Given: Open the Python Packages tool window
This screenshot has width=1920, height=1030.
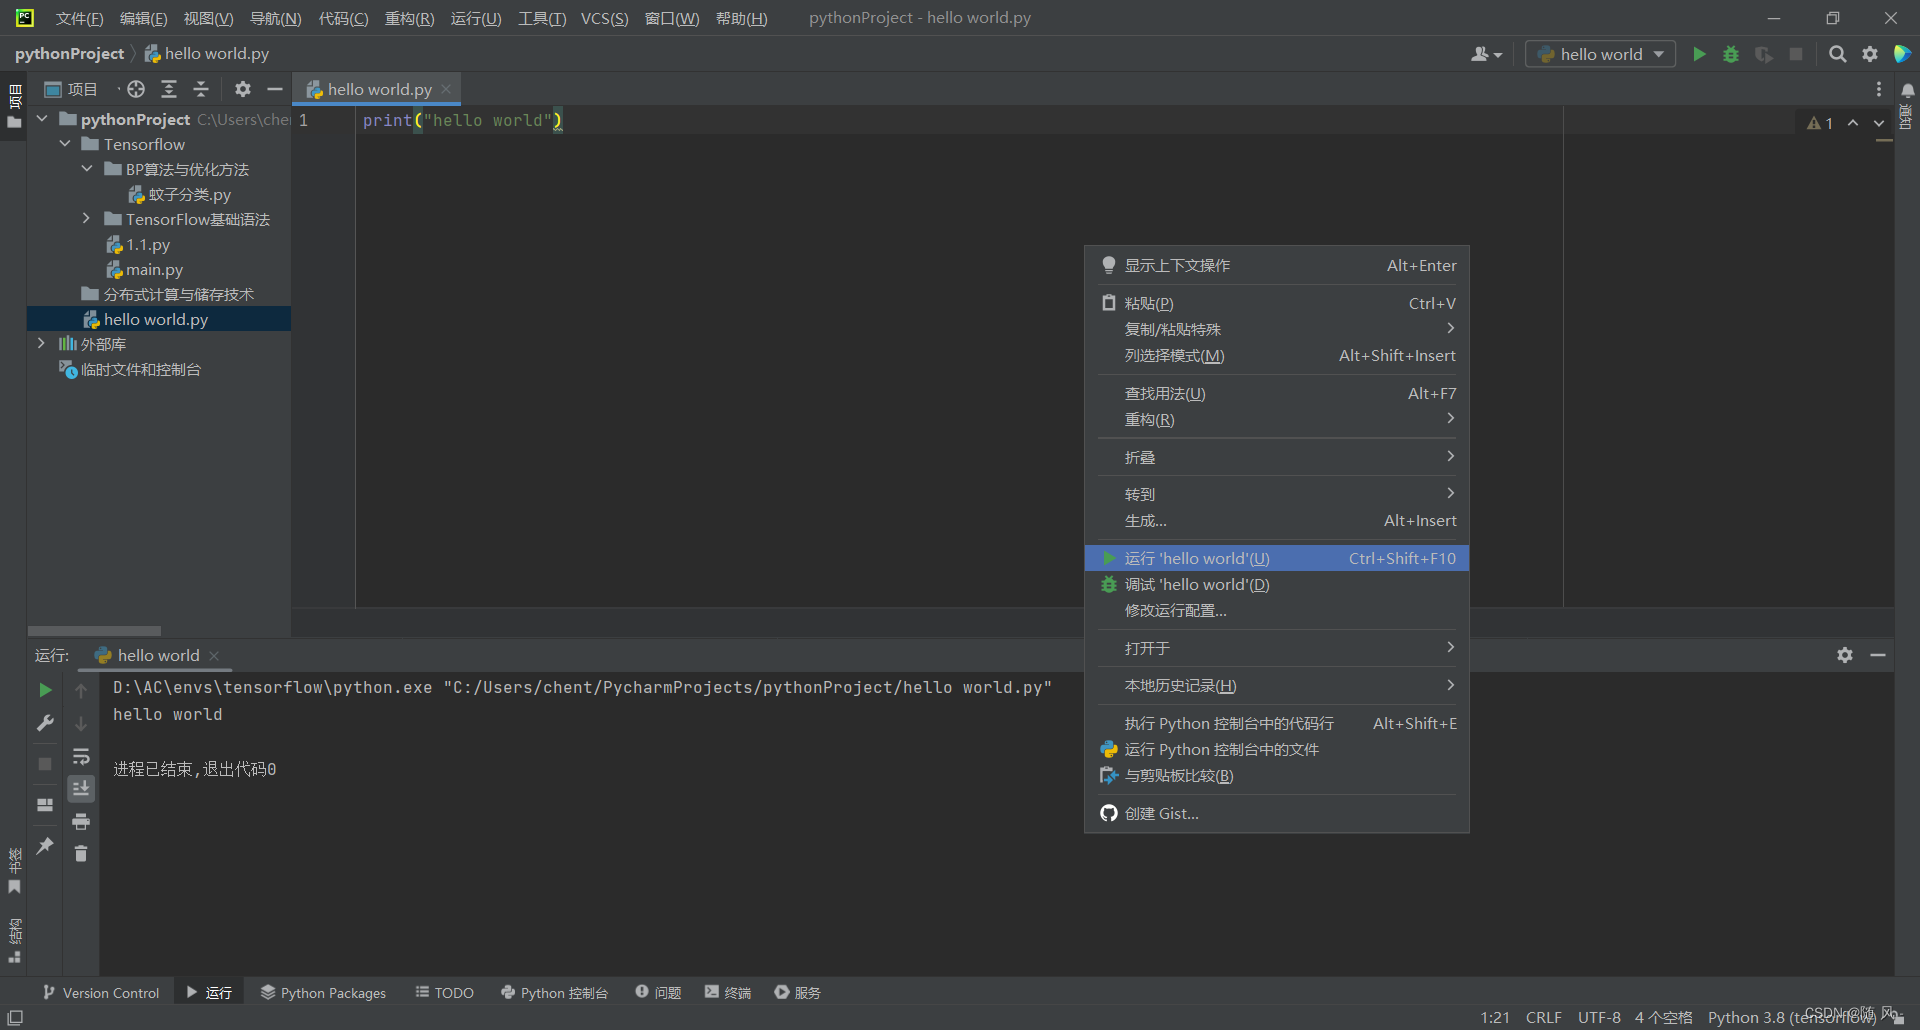Looking at the screenshot, I should [x=323, y=992].
